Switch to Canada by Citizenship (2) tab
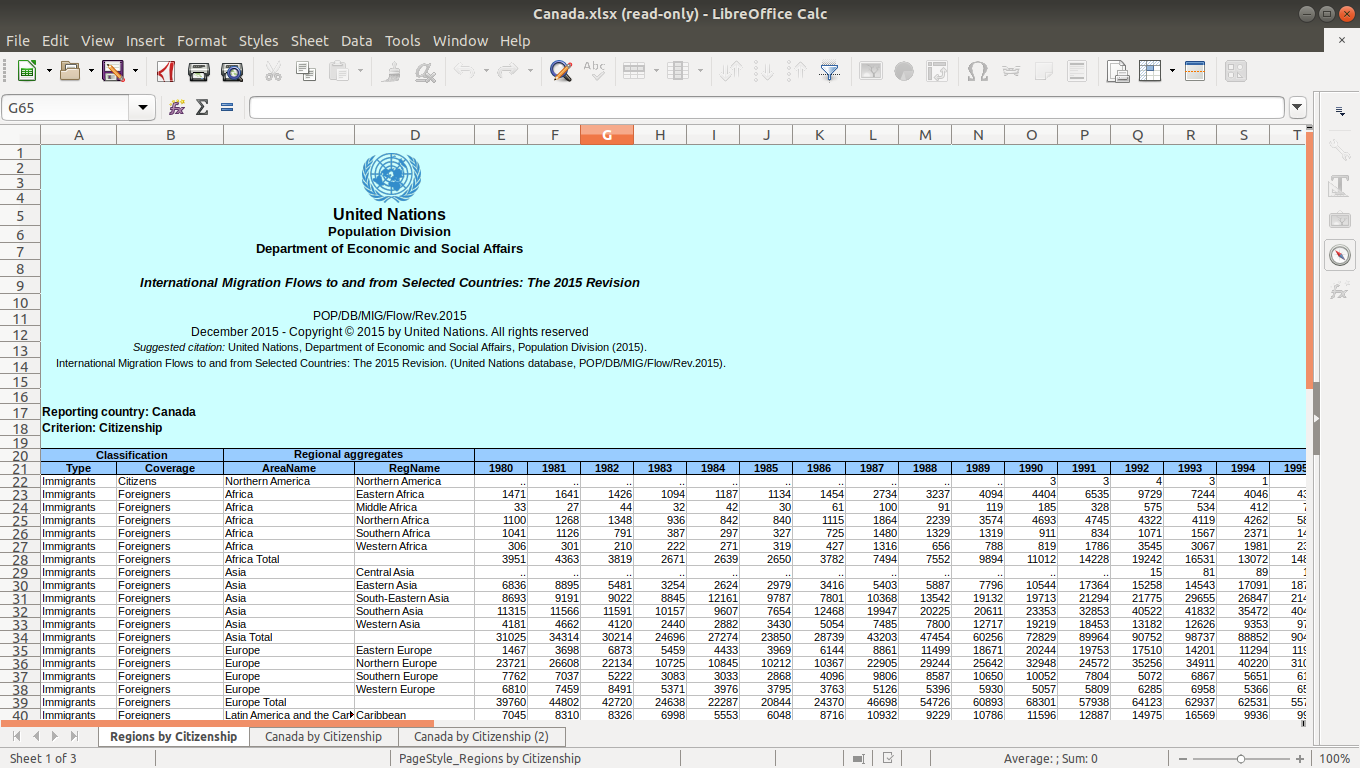Screen dimensions: 1360x768 [482, 737]
